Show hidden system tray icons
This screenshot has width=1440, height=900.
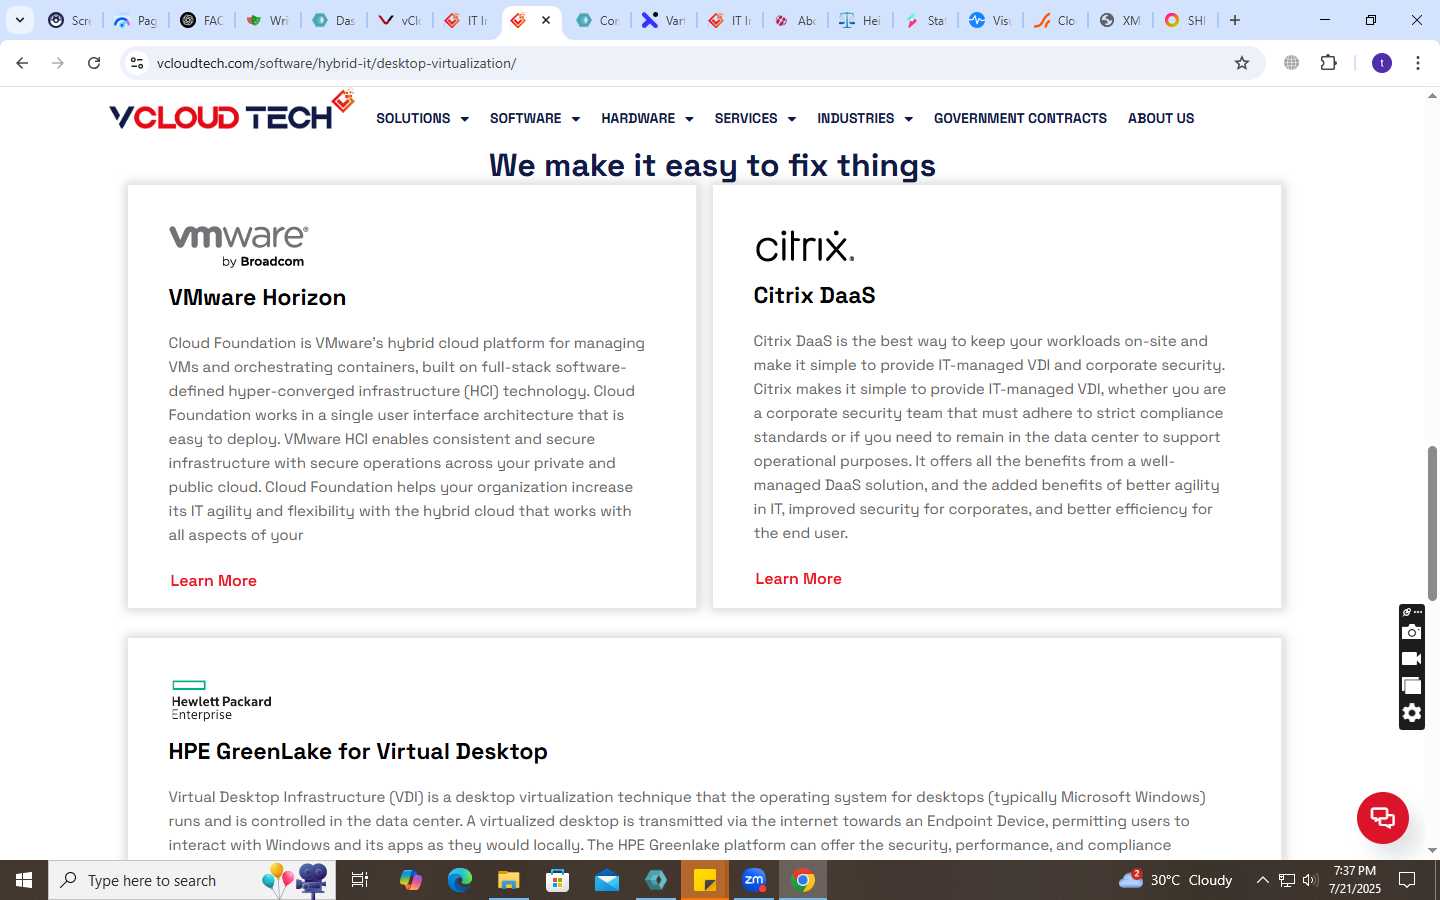click(x=1262, y=880)
